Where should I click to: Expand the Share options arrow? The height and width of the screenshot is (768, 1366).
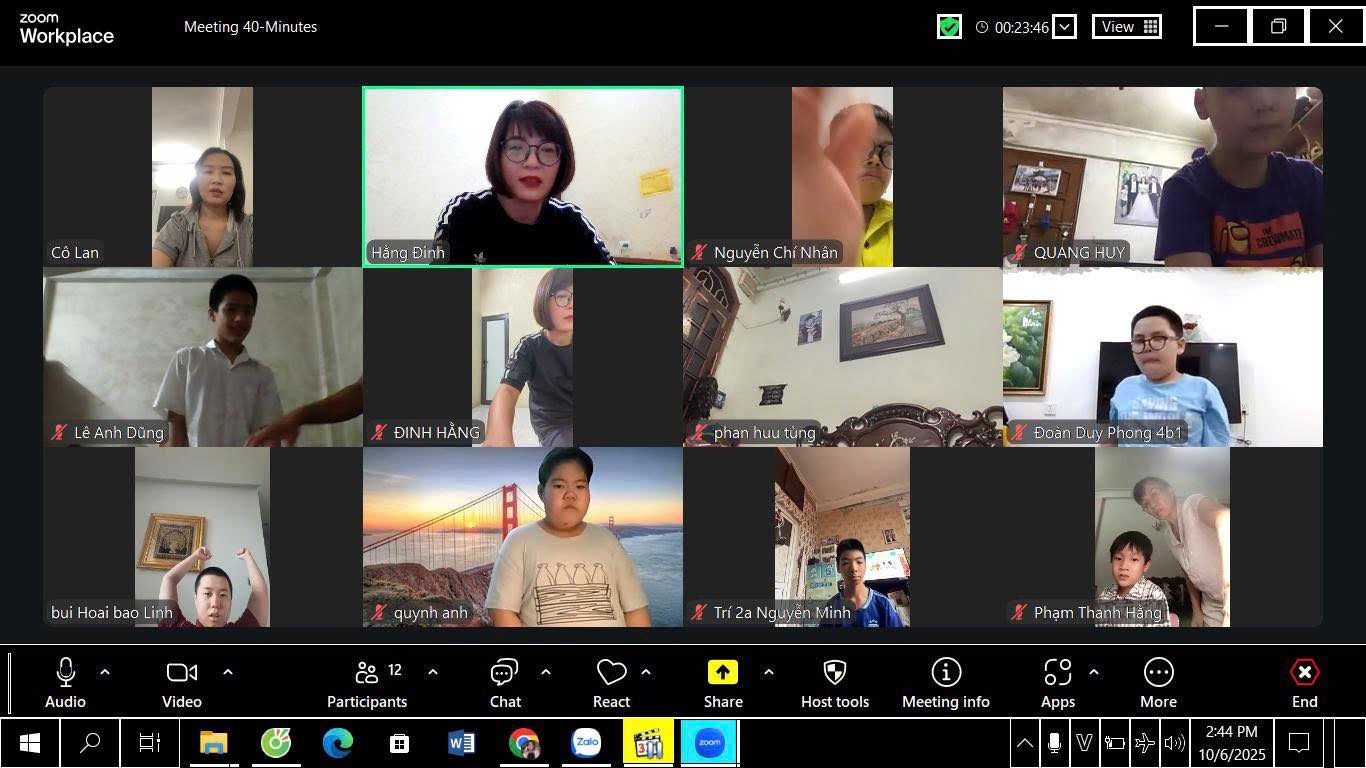click(x=768, y=672)
